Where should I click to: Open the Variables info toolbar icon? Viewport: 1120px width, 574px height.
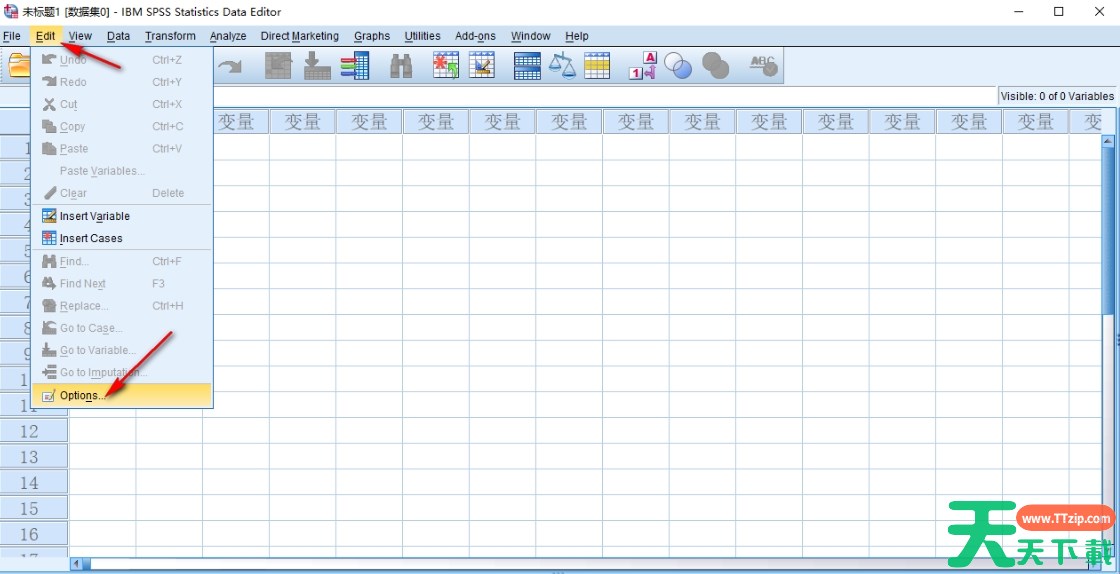point(354,66)
